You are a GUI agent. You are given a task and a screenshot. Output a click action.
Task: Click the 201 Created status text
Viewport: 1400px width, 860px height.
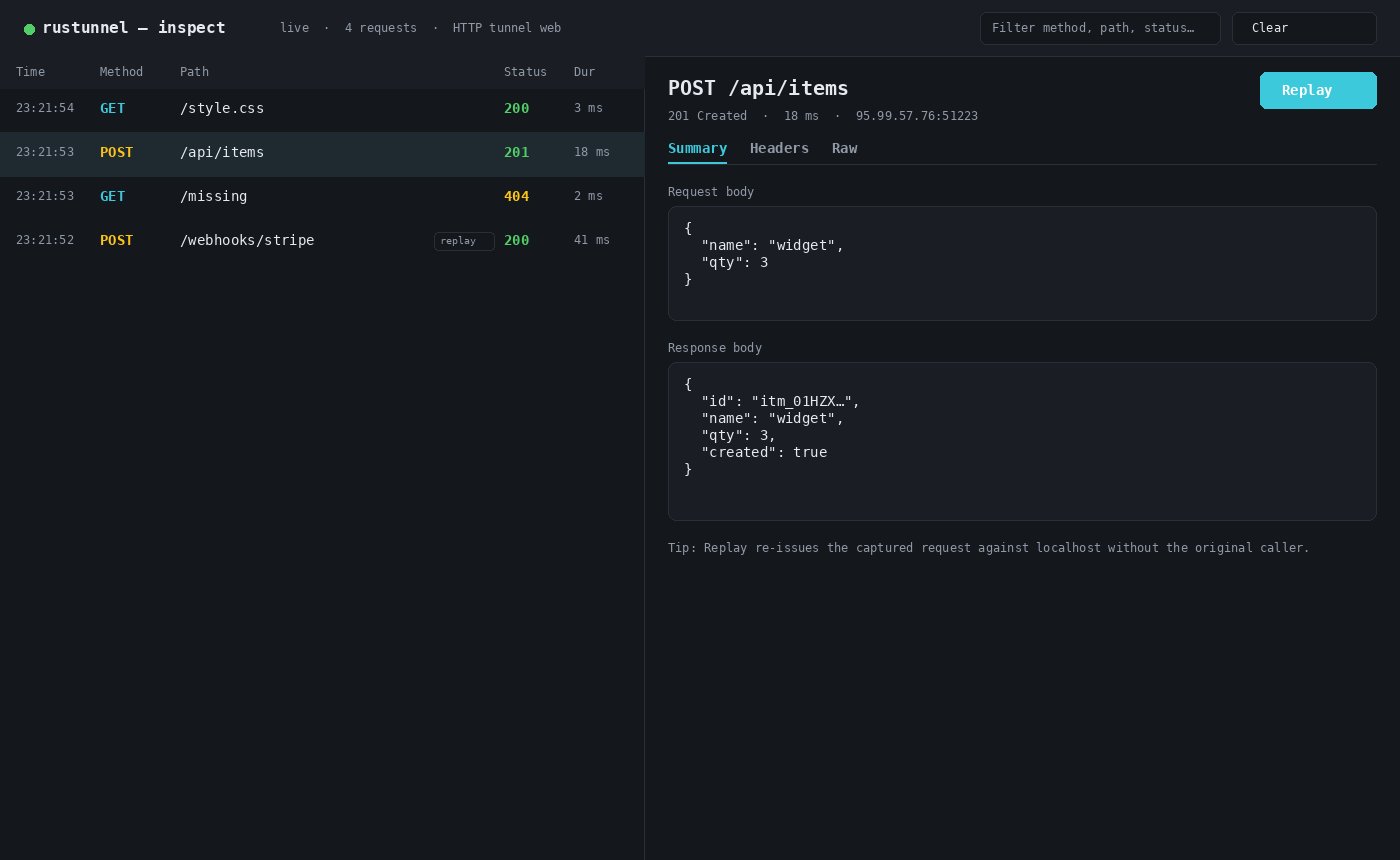(x=707, y=116)
